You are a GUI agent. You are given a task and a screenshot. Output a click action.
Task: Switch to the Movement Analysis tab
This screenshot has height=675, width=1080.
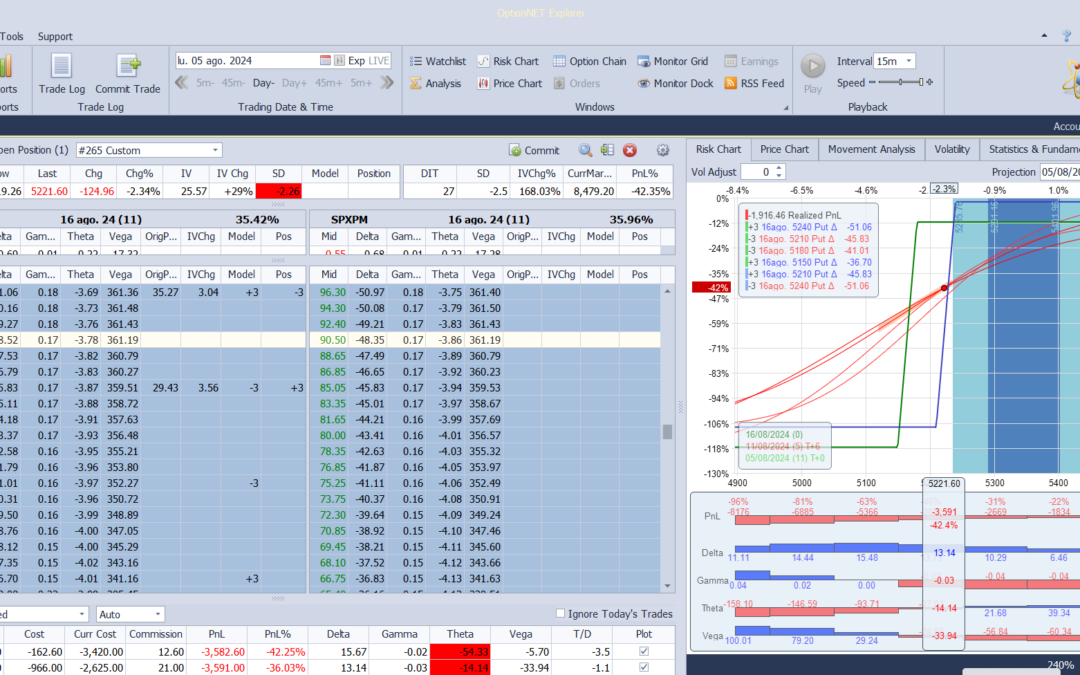coord(871,149)
